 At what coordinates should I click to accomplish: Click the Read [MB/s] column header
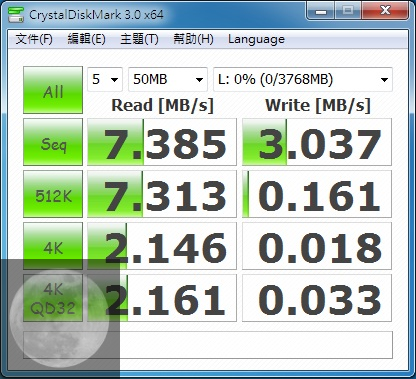pyautogui.click(x=162, y=105)
